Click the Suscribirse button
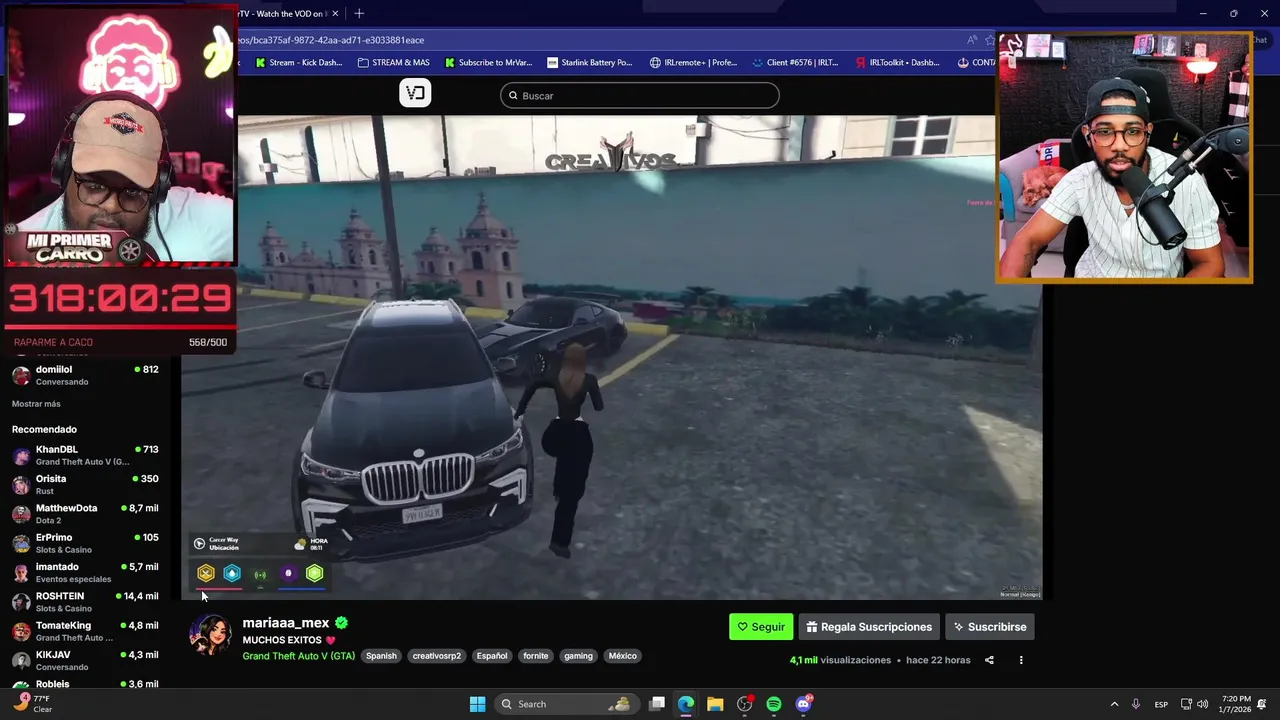Screen dimensions: 1280x720 990,627
